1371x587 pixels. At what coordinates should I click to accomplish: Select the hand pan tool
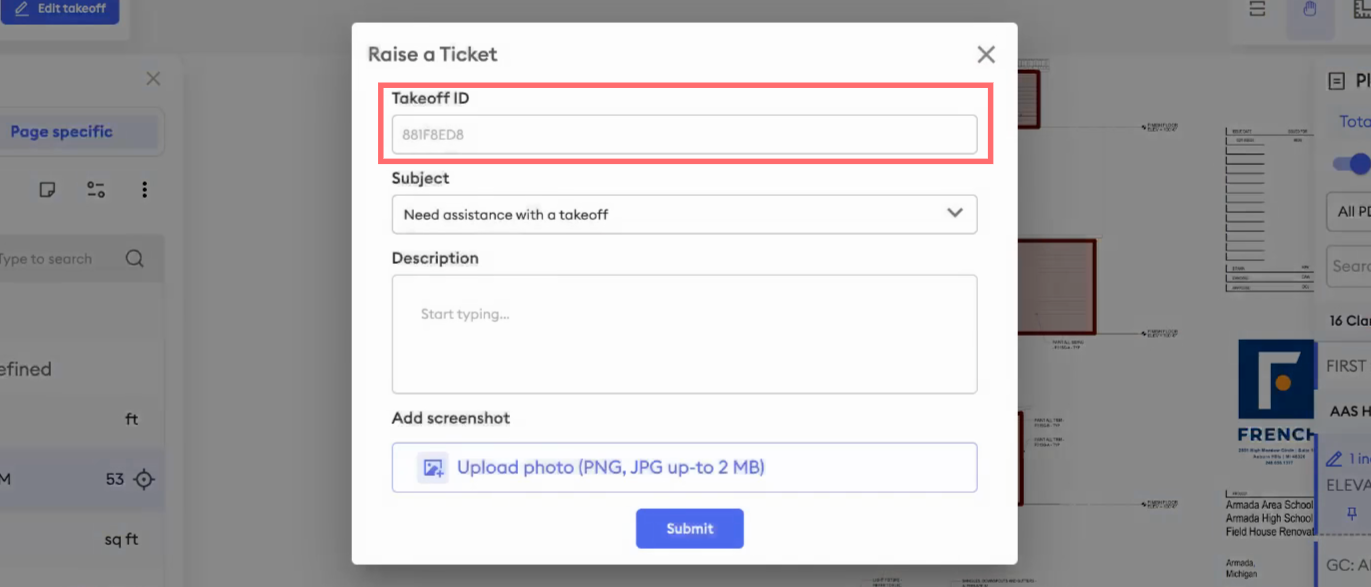pos(1310,10)
